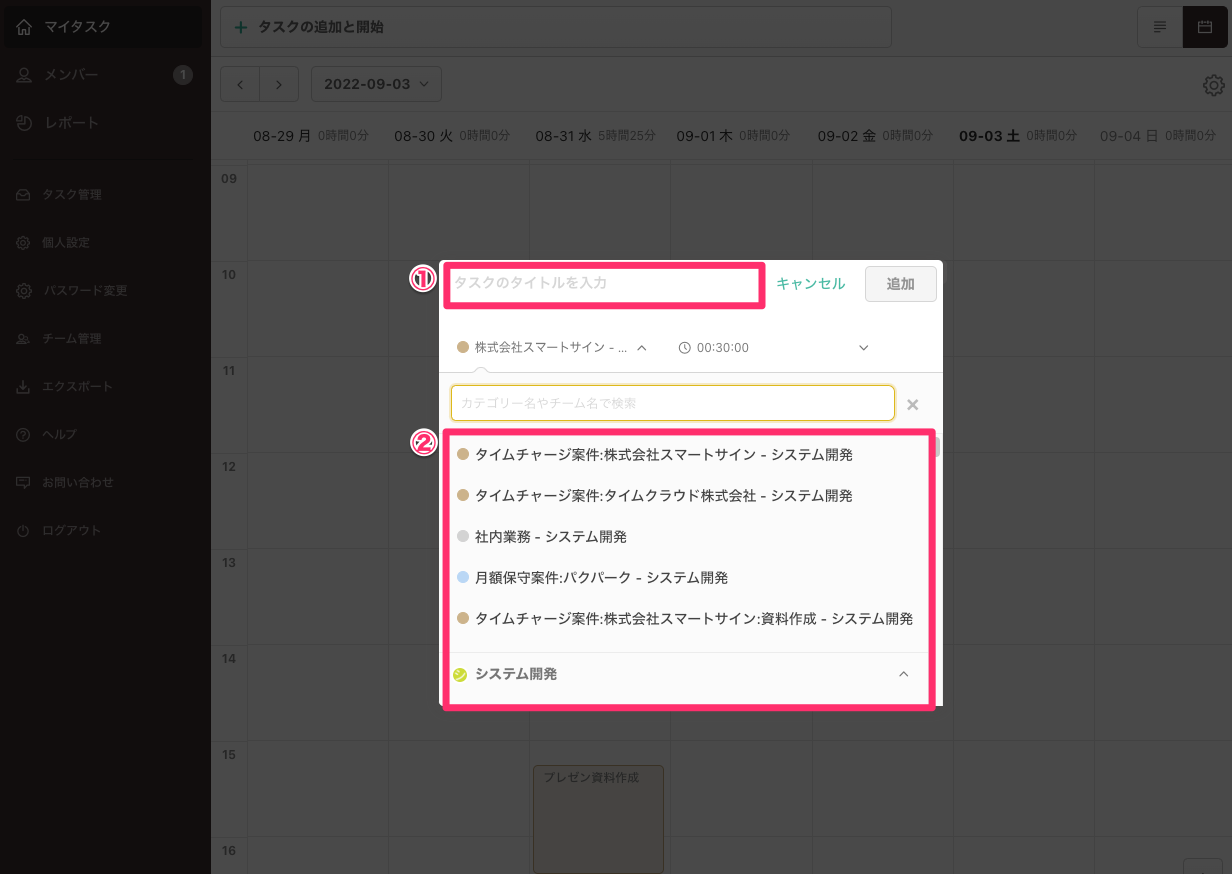Go to next week arrow
Screen dimensions: 1232x874
click(x=279, y=84)
